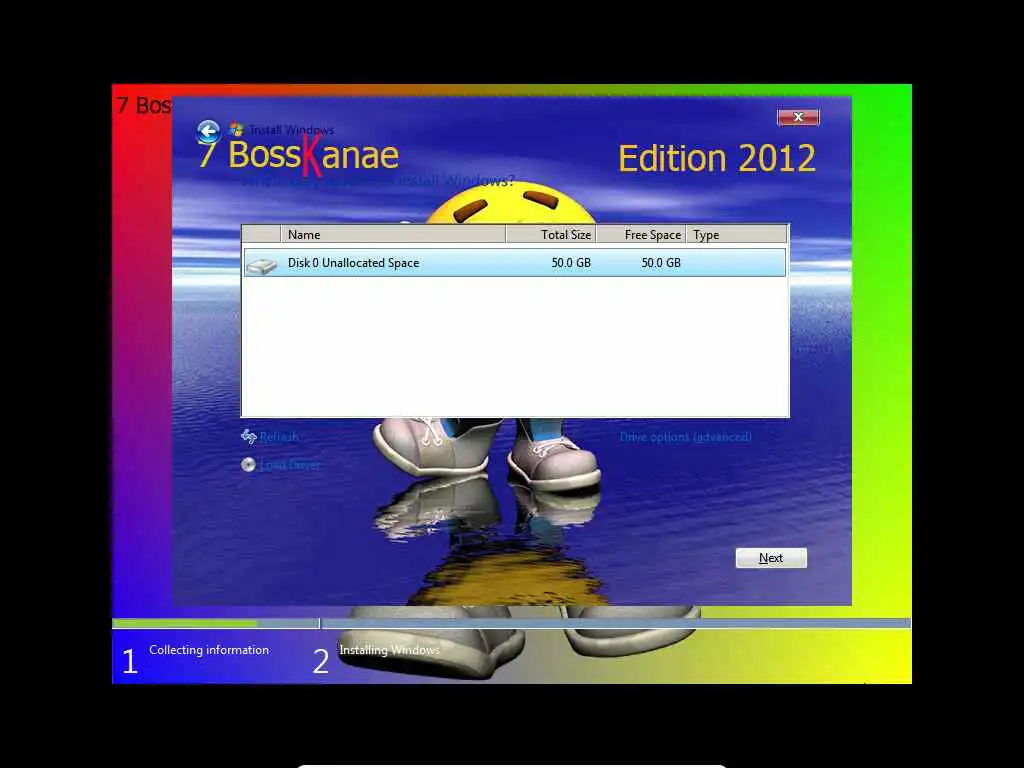Screen dimensions: 1024x768
Task: Click the Refresh link
Action: (279, 436)
